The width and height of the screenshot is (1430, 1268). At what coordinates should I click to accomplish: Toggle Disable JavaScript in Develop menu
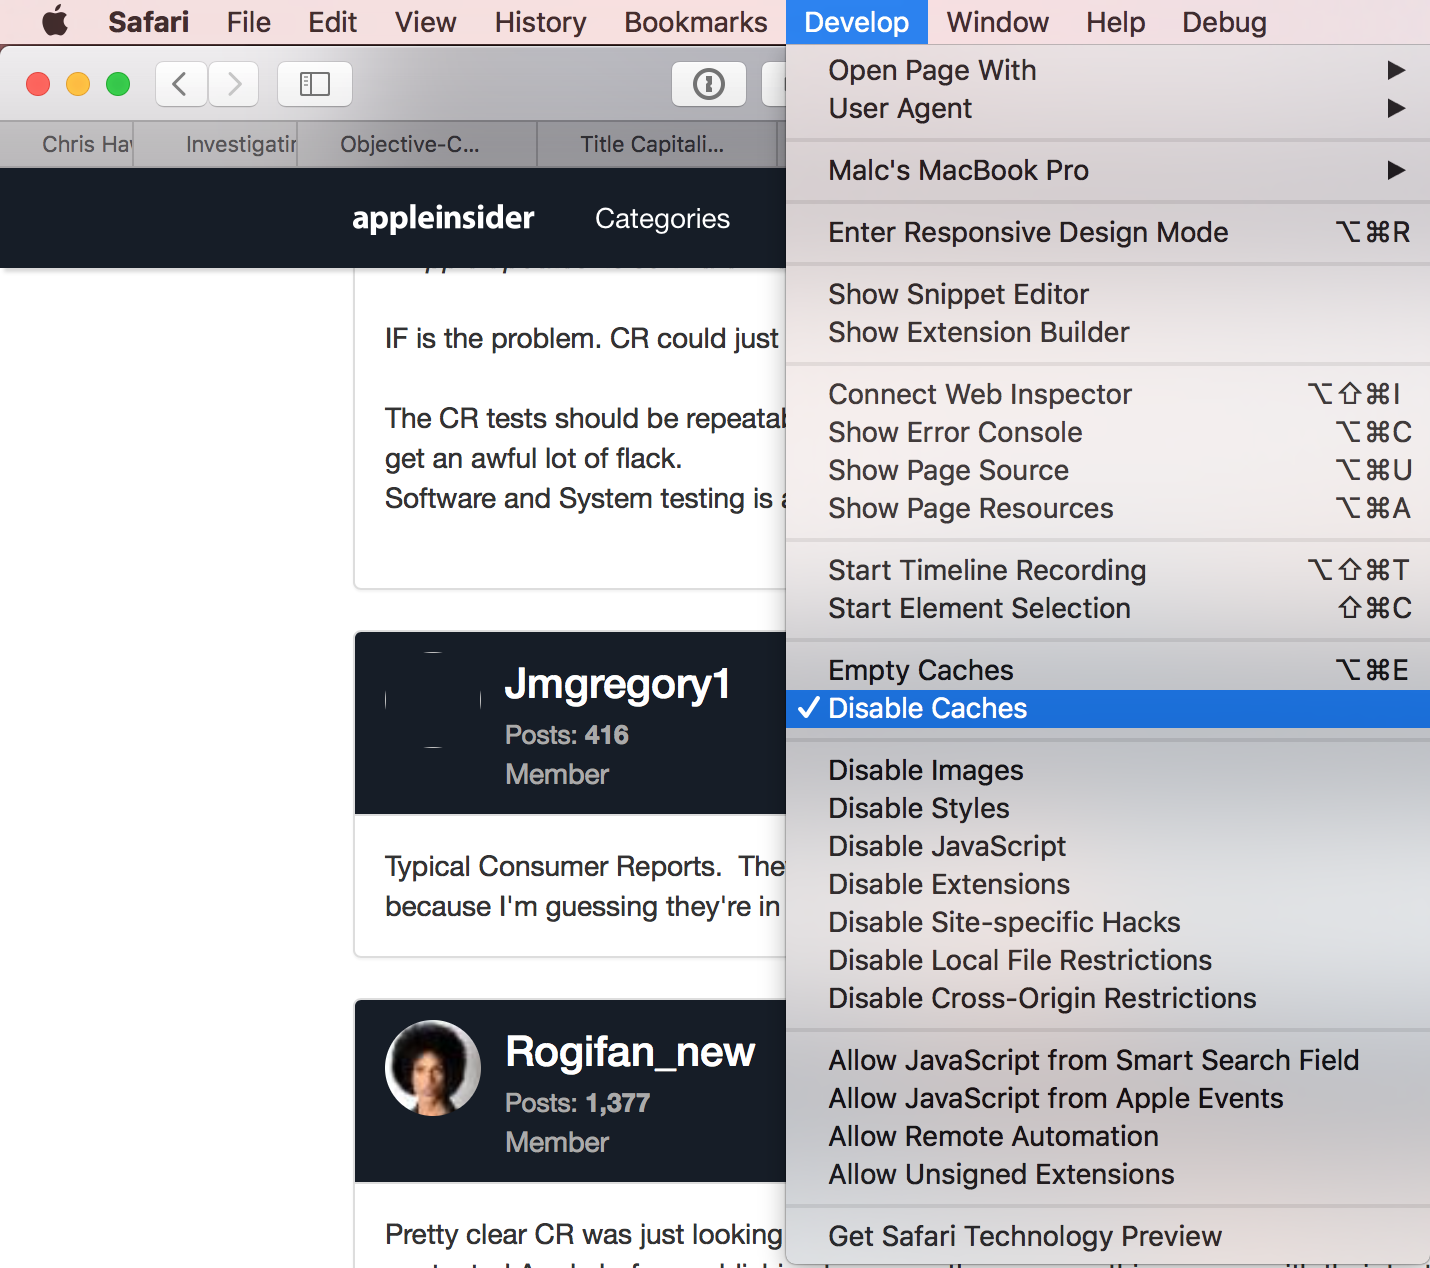(x=947, y=846)
